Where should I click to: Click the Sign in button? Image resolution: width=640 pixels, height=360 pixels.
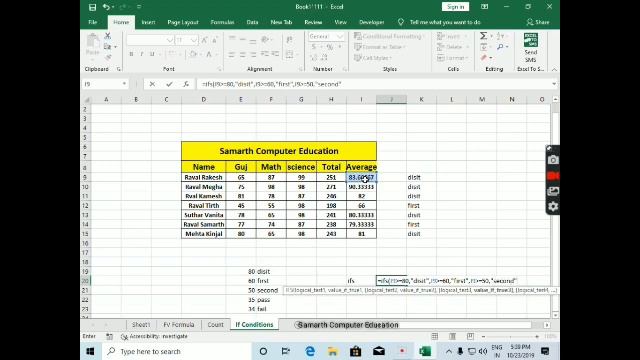[455, 7]
